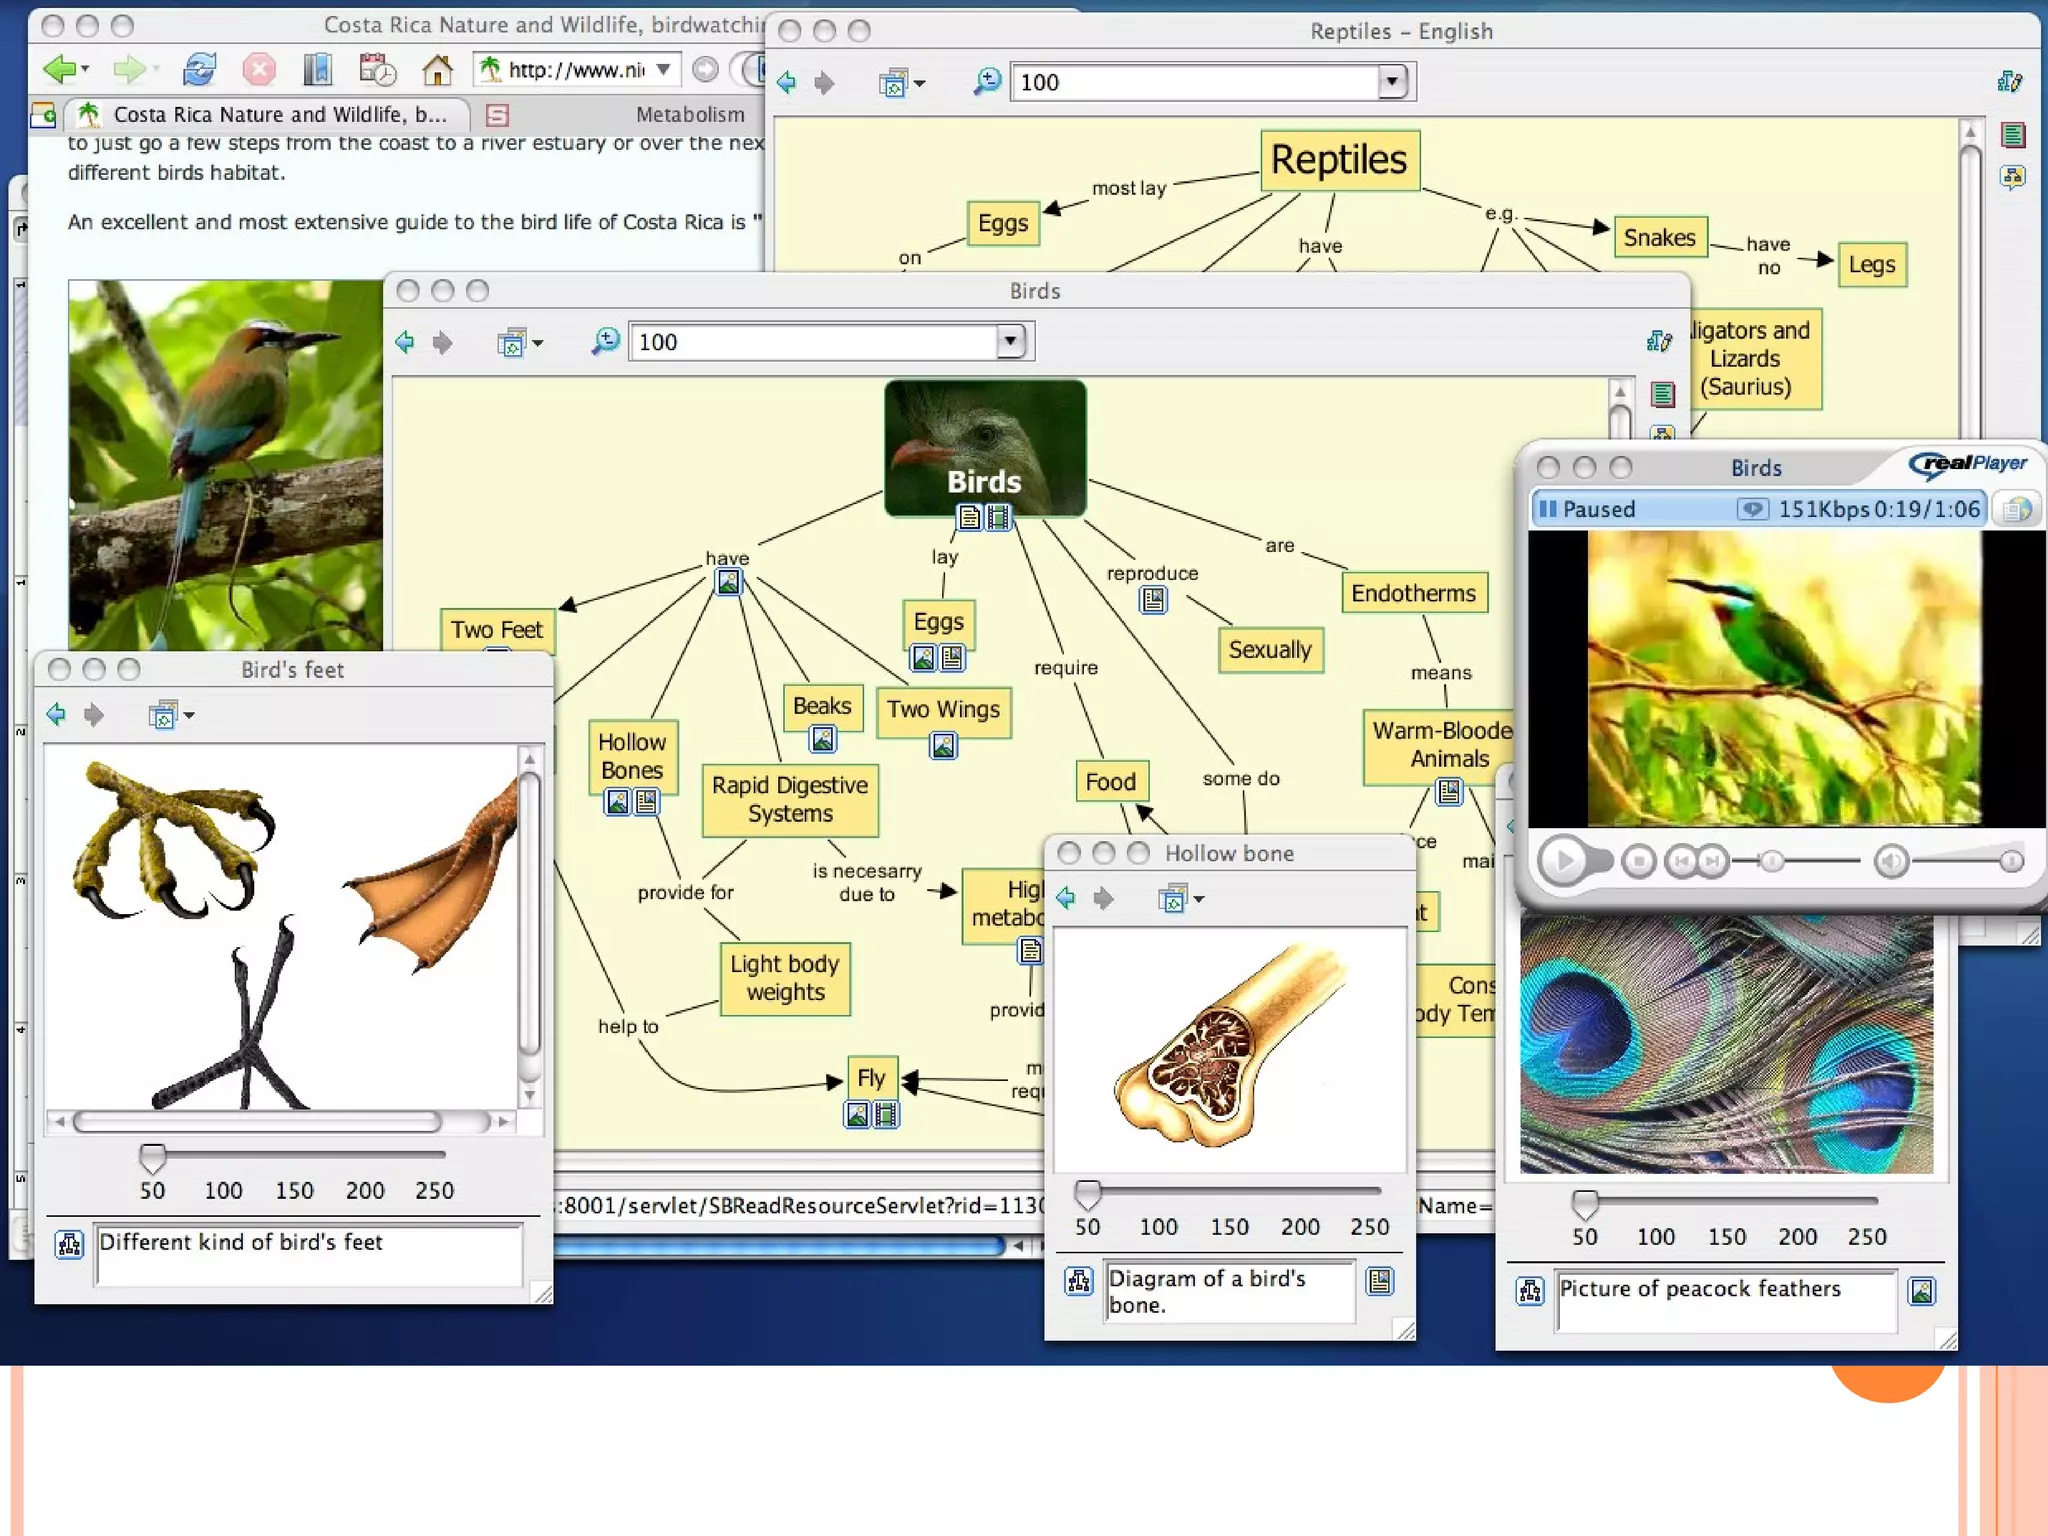Open image icon under Two Wings node
The image size is (2048, 1536).
point(943,746)
